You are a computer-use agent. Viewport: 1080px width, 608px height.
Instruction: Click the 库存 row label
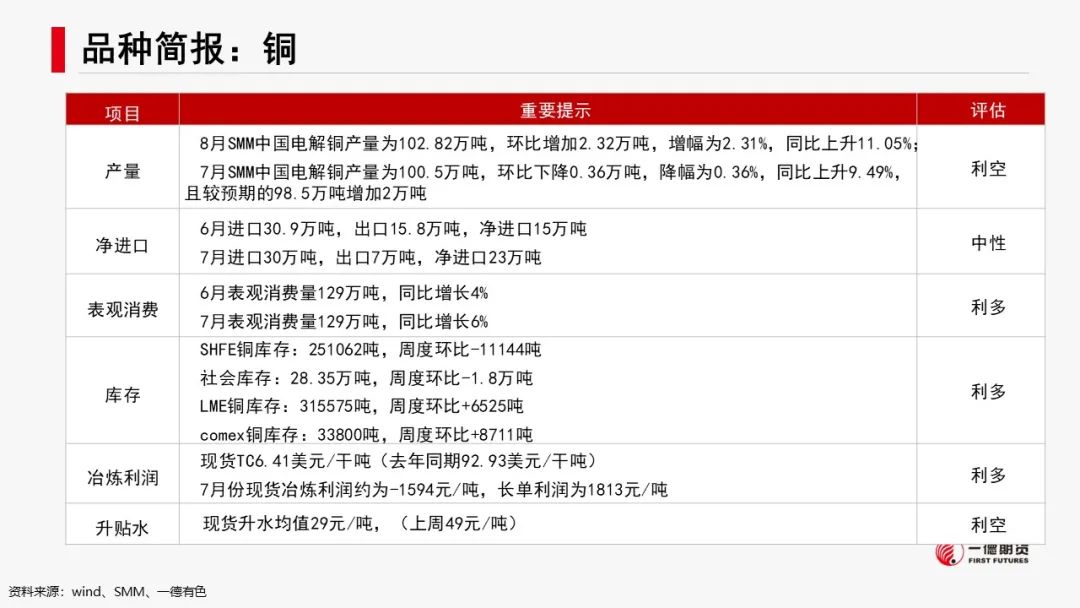pyautogui.click(x=121, y=392)
